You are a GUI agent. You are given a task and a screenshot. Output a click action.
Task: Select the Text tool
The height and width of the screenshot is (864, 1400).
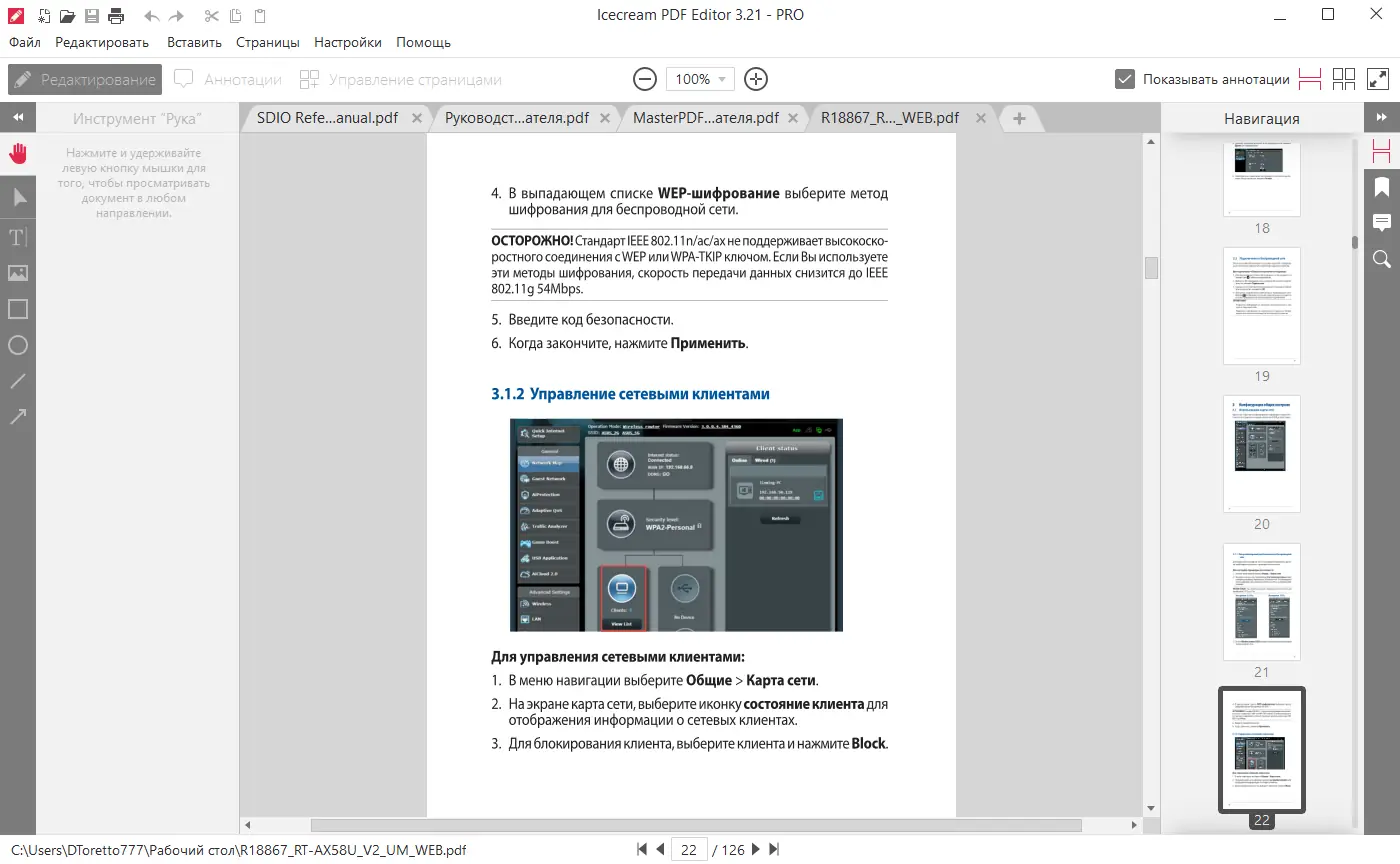coord(17,237)
